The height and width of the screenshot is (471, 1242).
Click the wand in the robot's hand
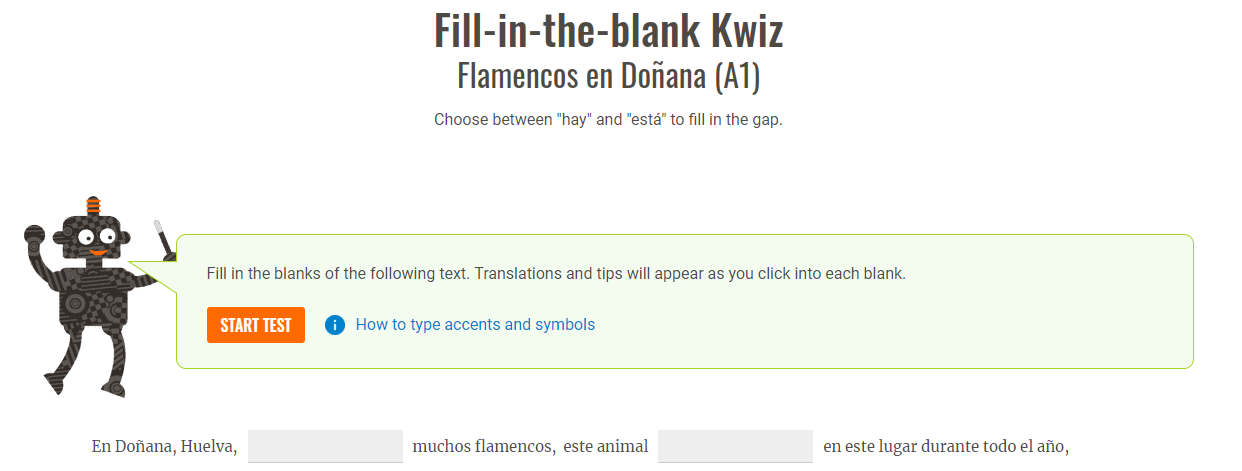163,238
